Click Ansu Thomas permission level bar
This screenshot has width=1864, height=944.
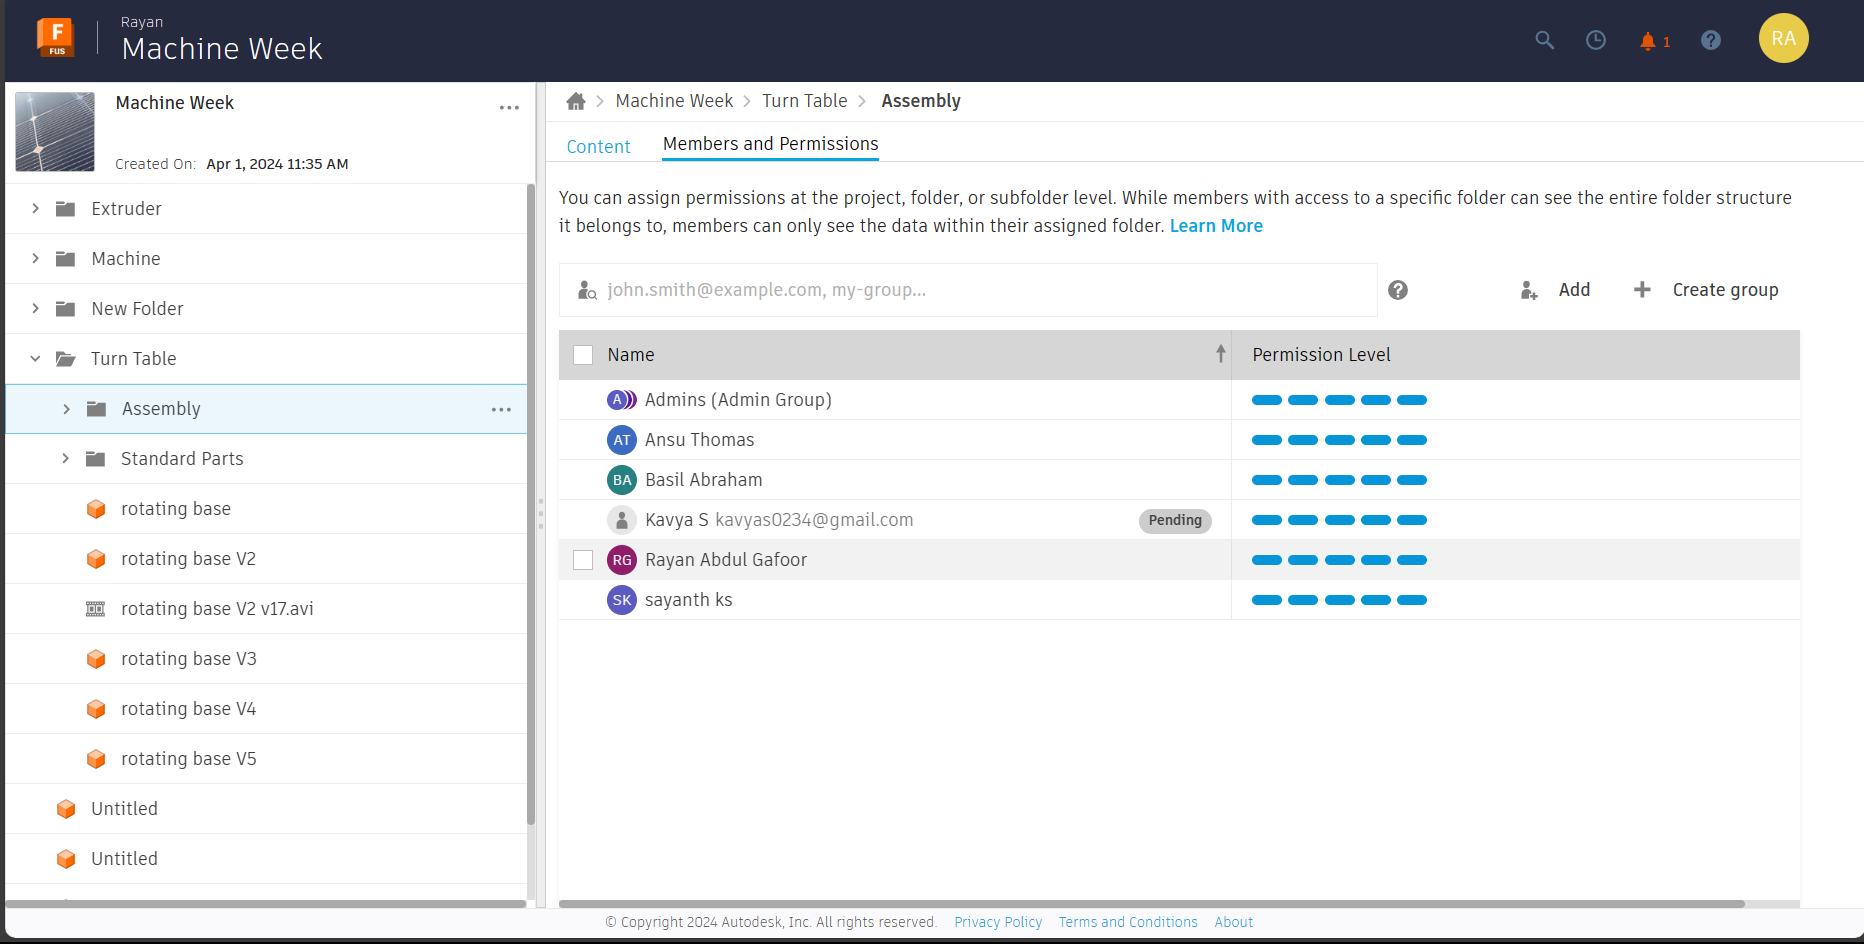point(1339,440)
